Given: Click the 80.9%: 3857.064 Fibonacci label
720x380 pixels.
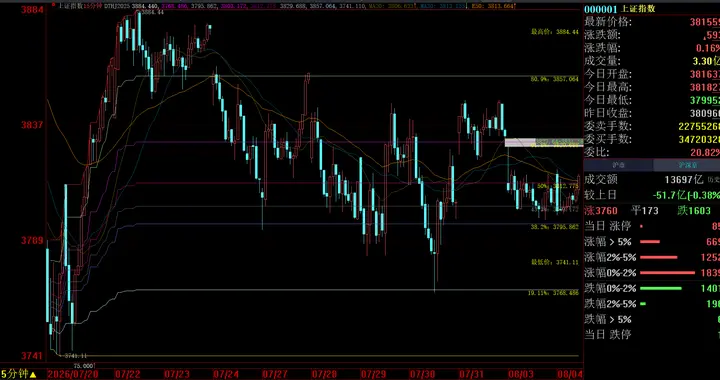Looking at the screenshot, I should click(555, 79).
